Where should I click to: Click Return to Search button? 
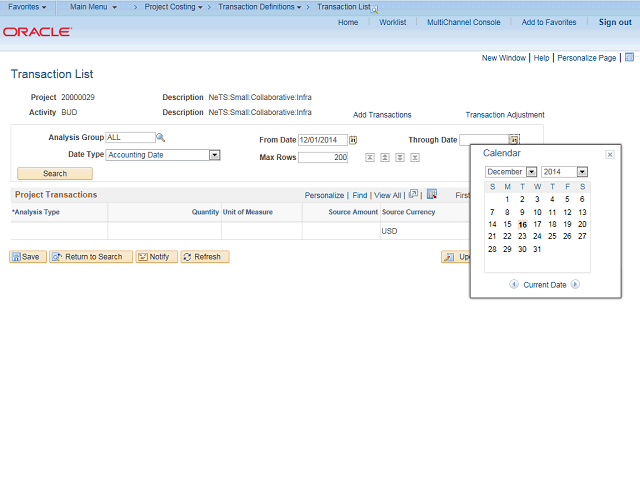pos(91,257)
